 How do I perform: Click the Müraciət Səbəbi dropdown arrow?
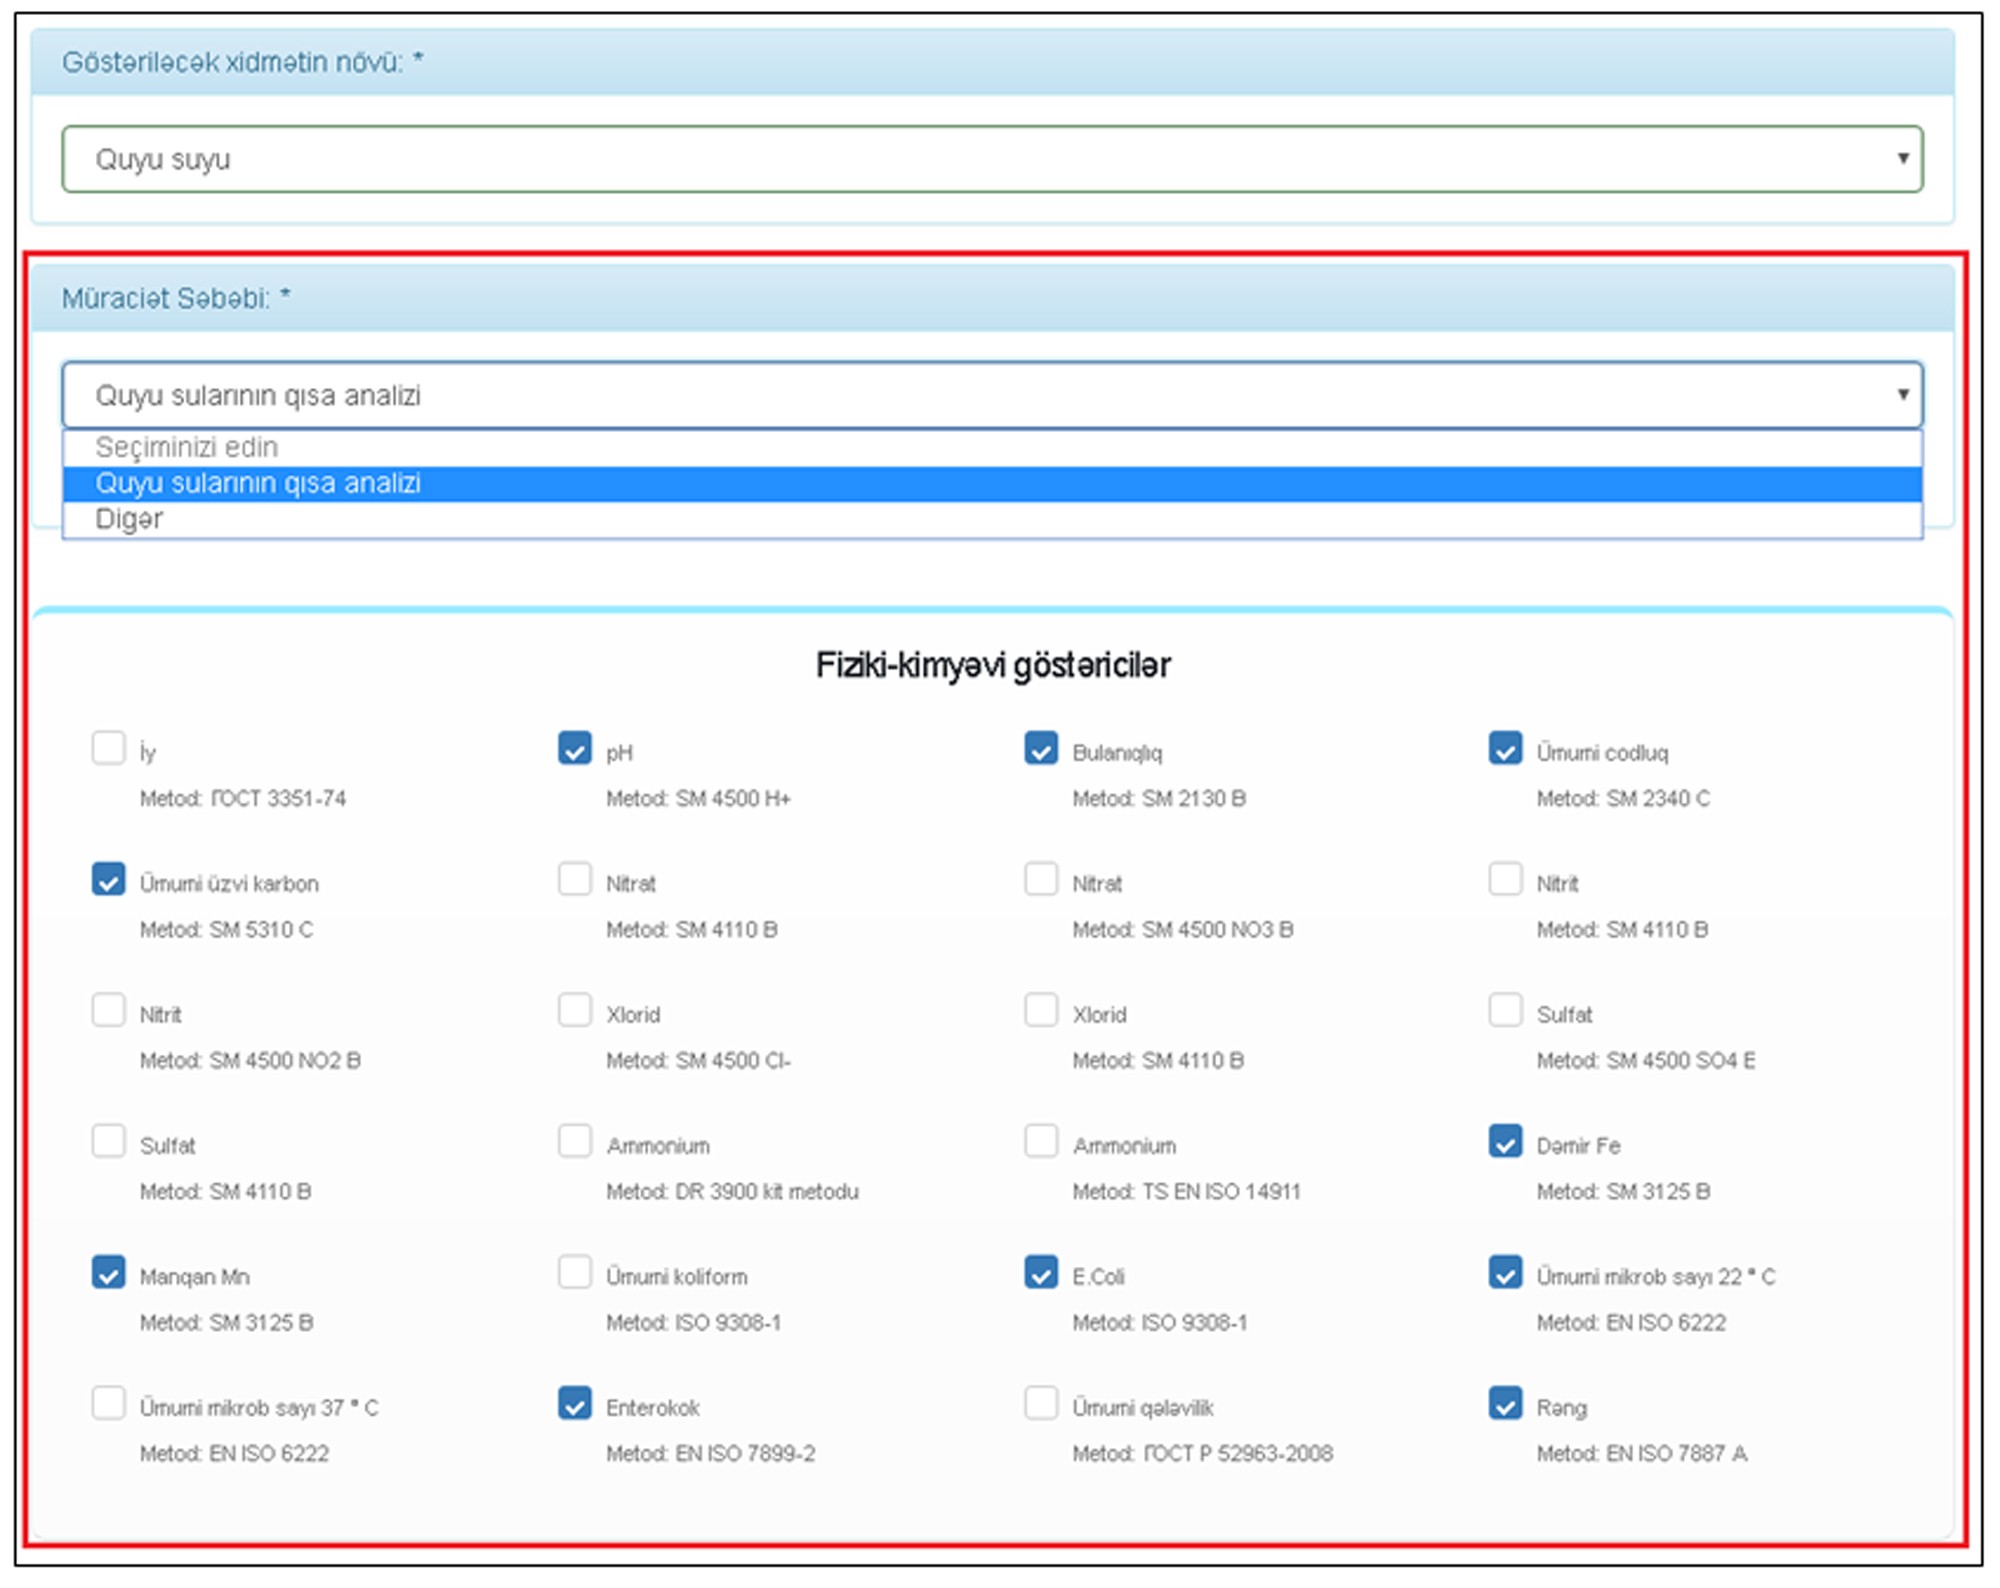(1902, 395)
